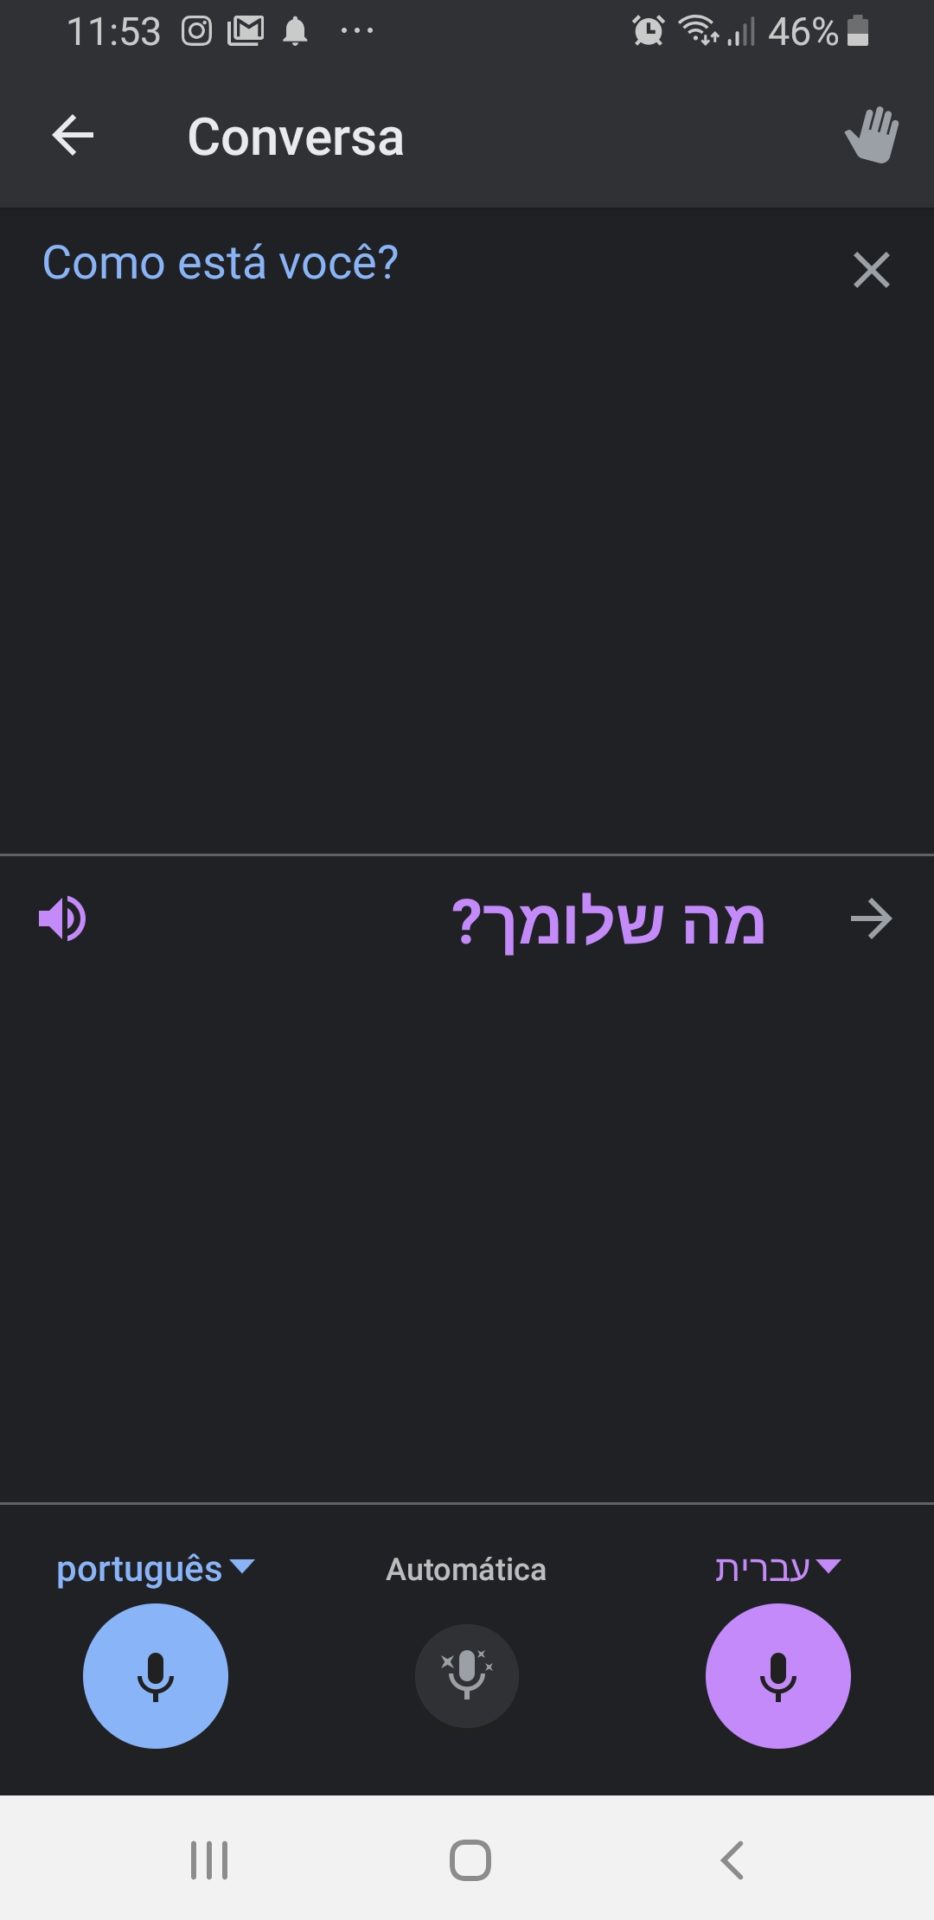Tap the blue Portuguese microphone button
This screenshot has width=934, height=1920.
coord(155,1676)
